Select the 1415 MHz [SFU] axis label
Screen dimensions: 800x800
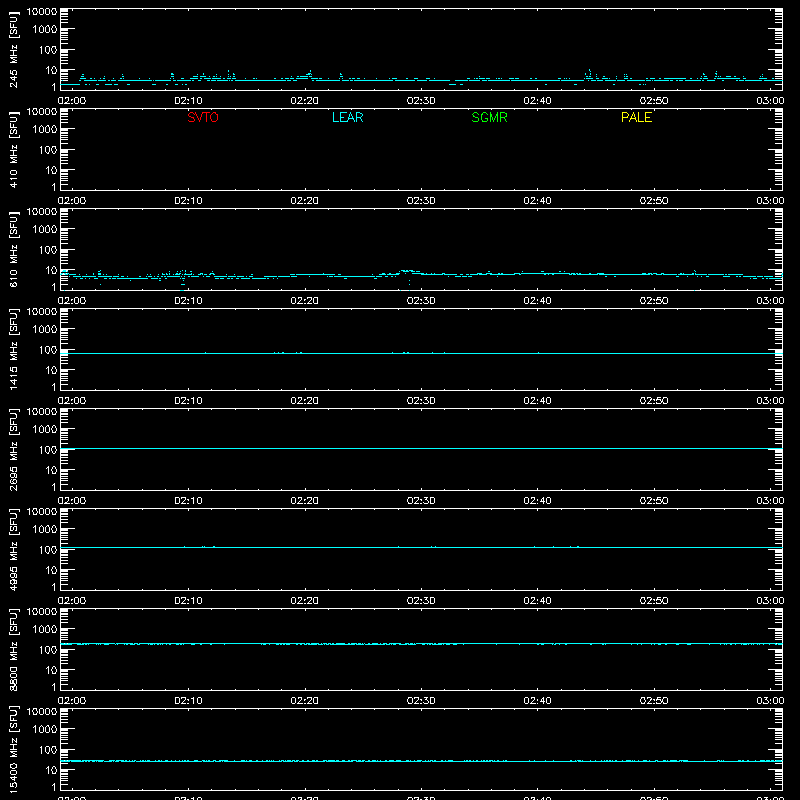(x=13, y=349)
